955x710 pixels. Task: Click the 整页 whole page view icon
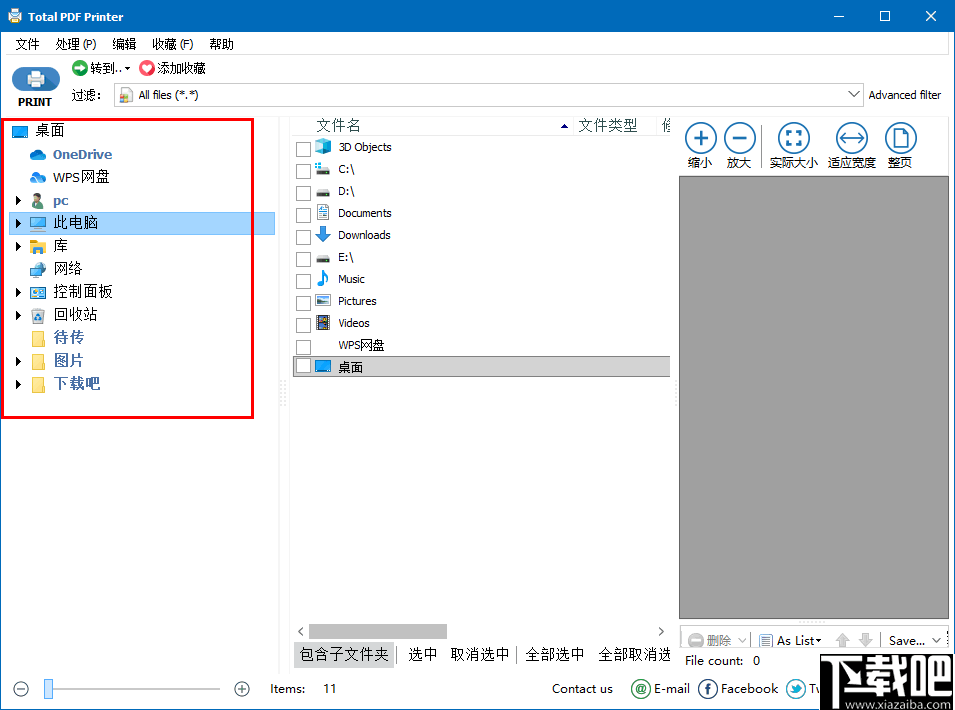coord(899,140)
